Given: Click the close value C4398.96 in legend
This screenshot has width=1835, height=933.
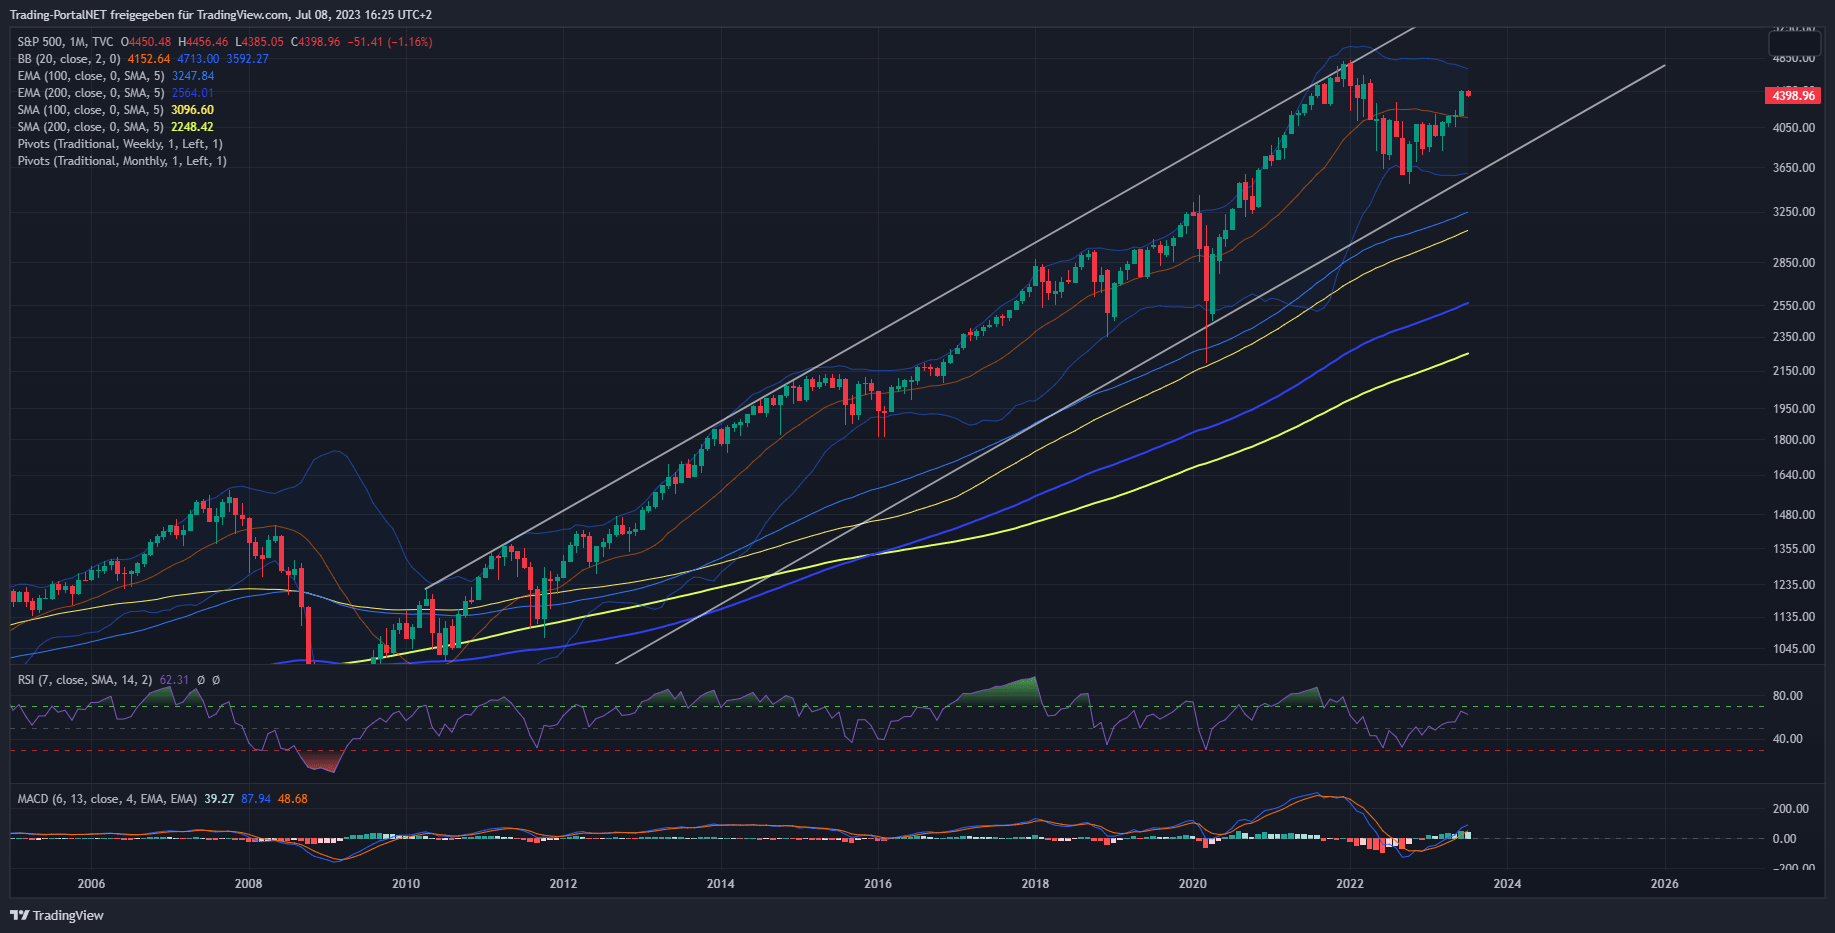Looking at the screenshot, I should [315, 42].
